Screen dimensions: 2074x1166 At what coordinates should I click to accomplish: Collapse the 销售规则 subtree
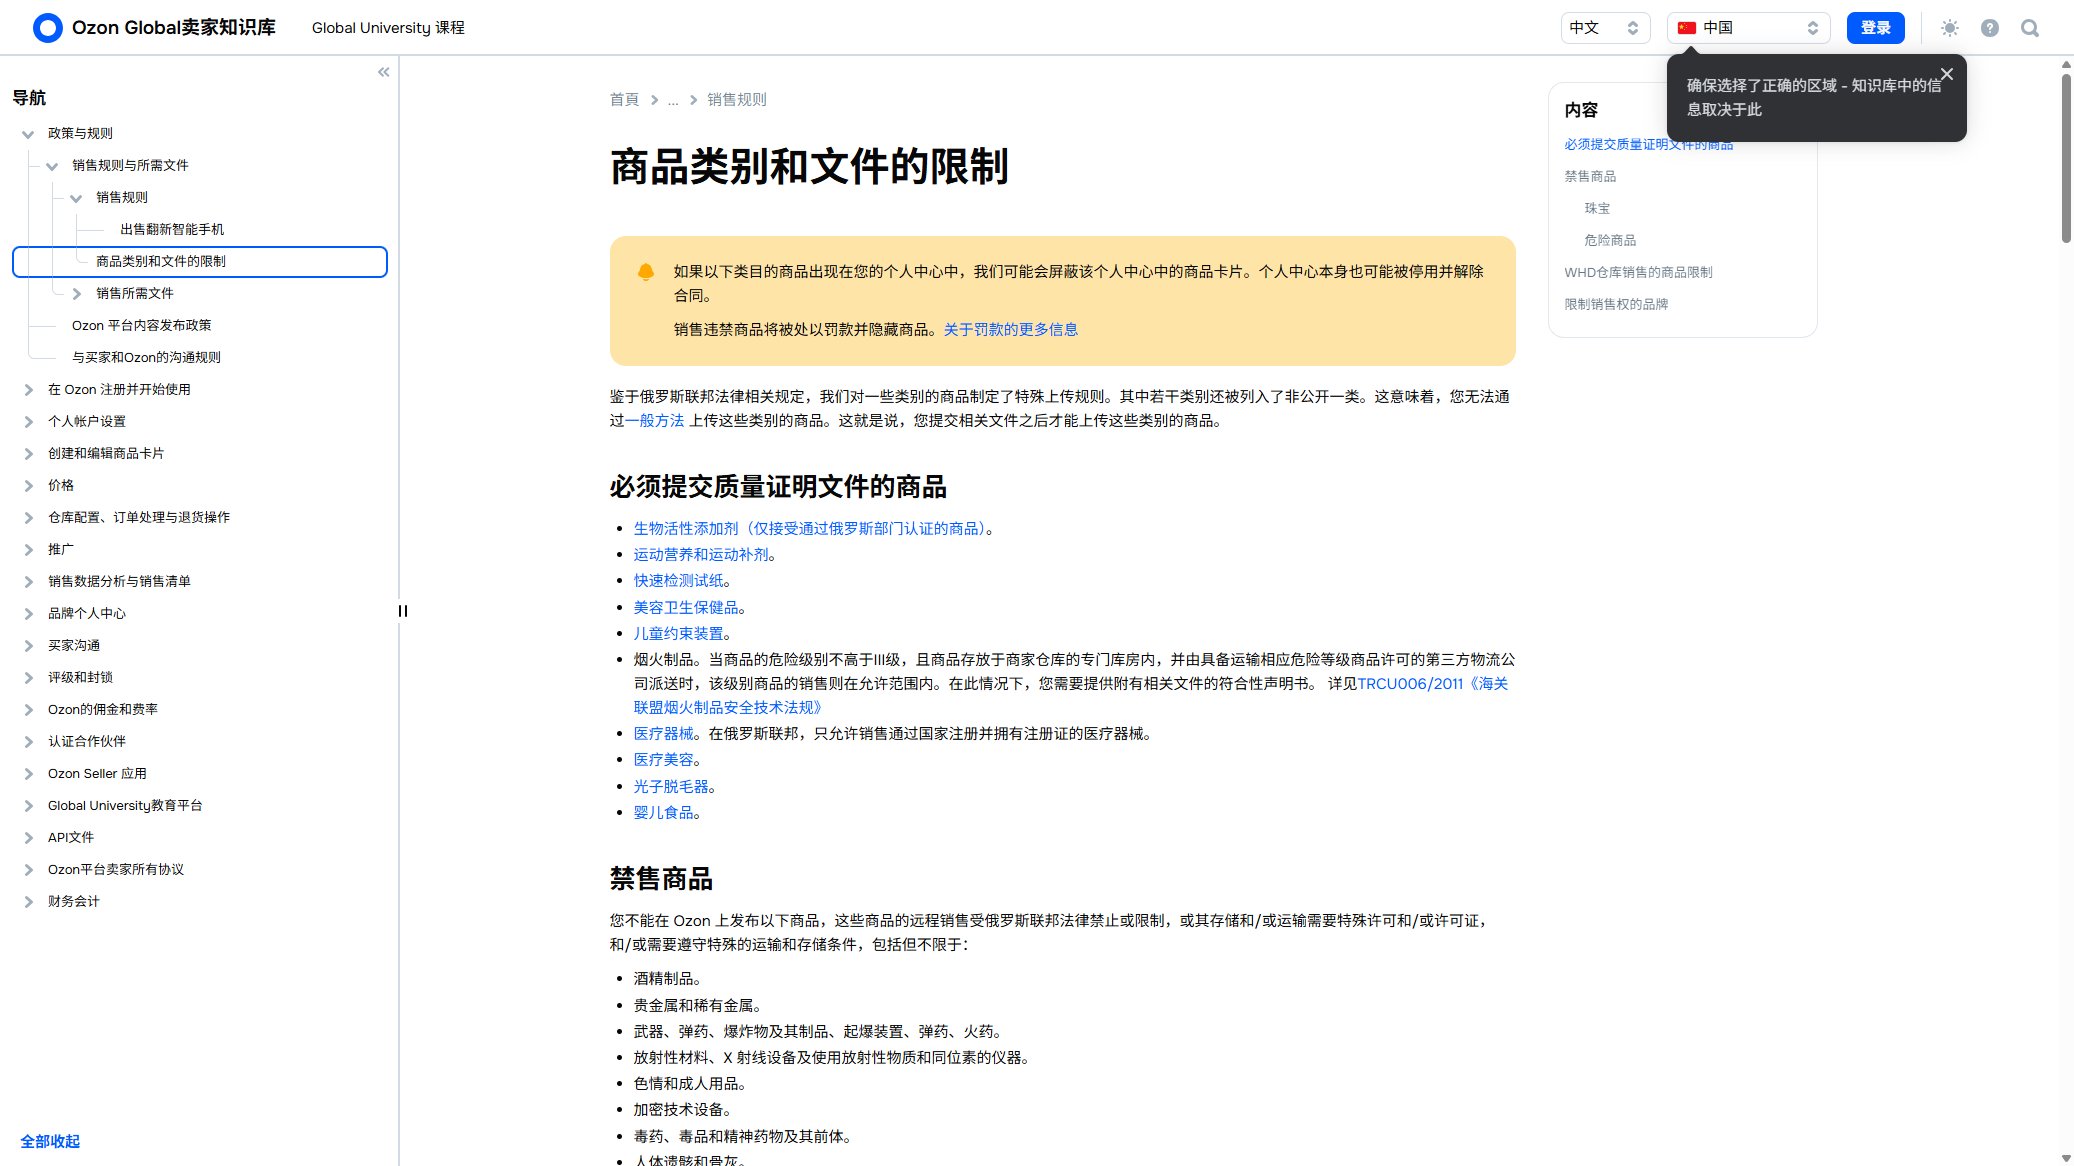click(76, 198)
